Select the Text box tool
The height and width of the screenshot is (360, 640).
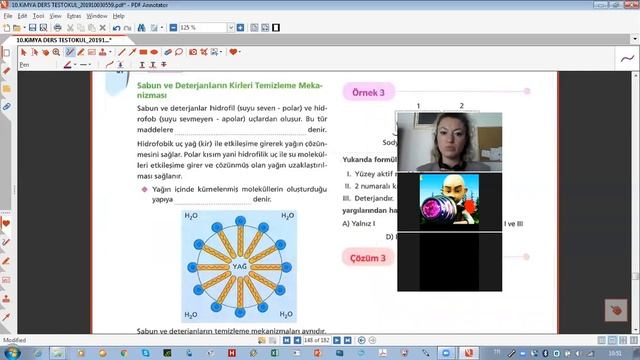coord(92,52)
